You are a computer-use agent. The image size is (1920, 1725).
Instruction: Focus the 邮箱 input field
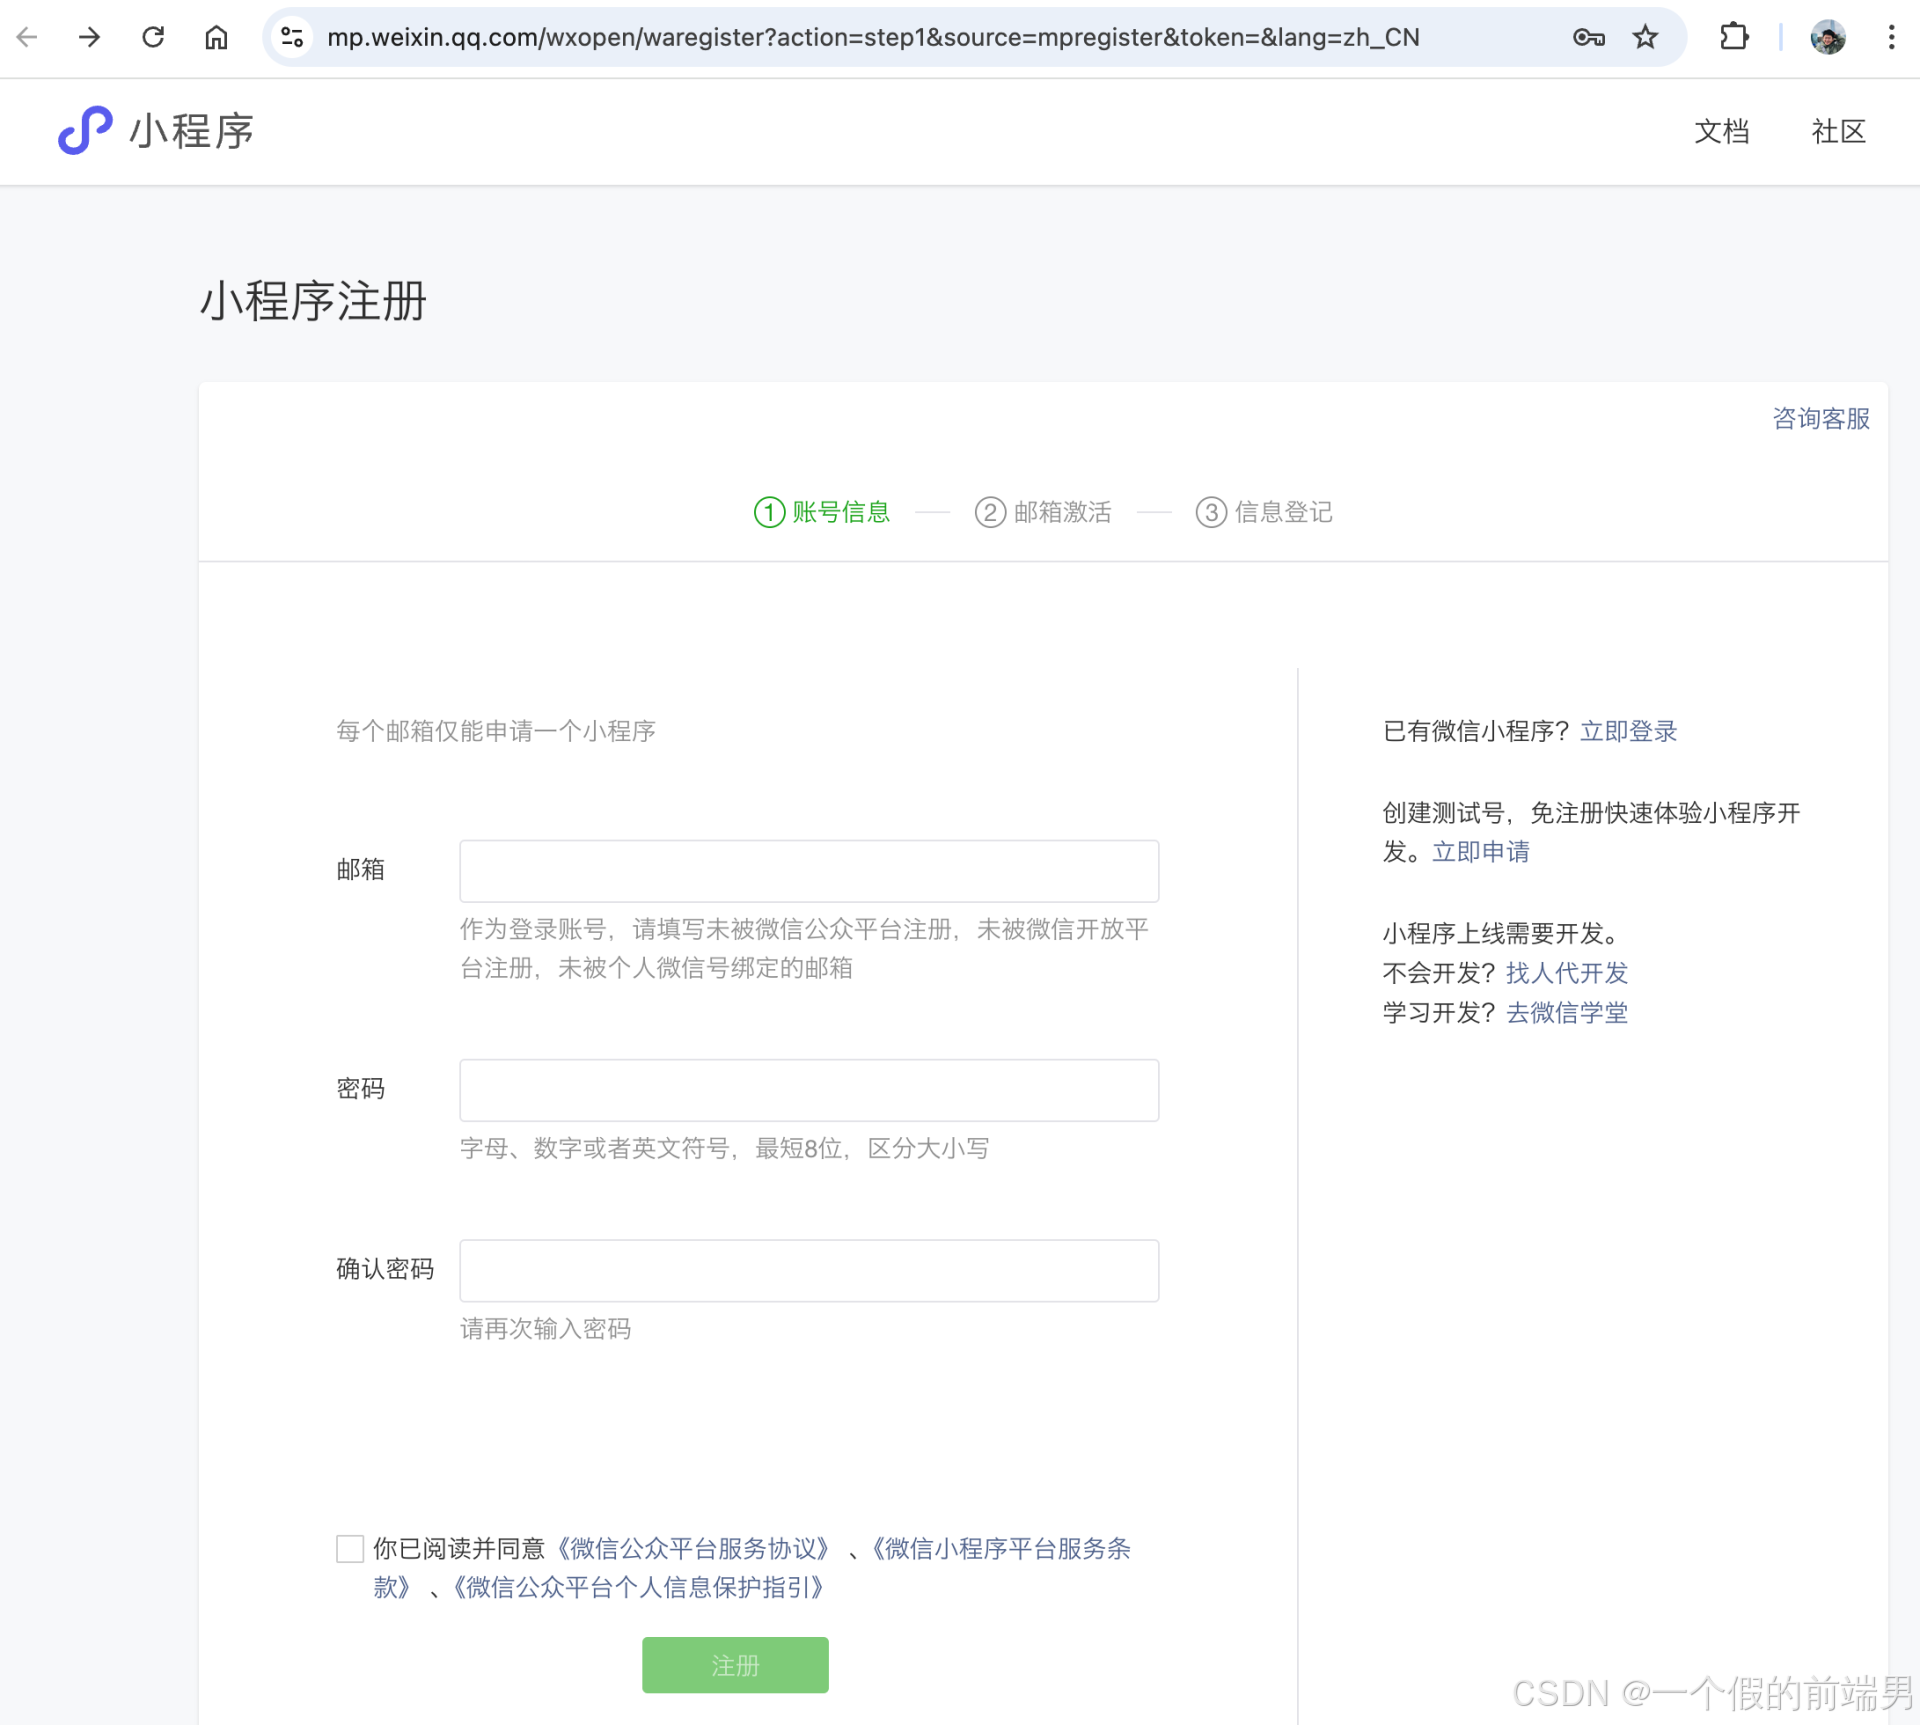(809, 871)
